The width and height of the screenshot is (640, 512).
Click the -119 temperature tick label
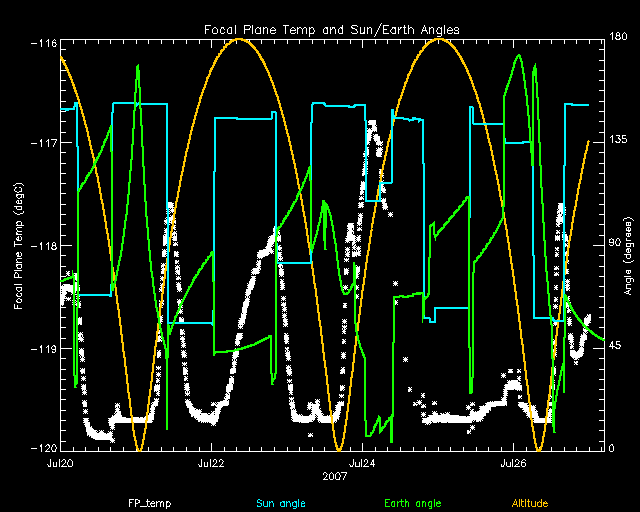pyautogui.click(x=43, y=349)
